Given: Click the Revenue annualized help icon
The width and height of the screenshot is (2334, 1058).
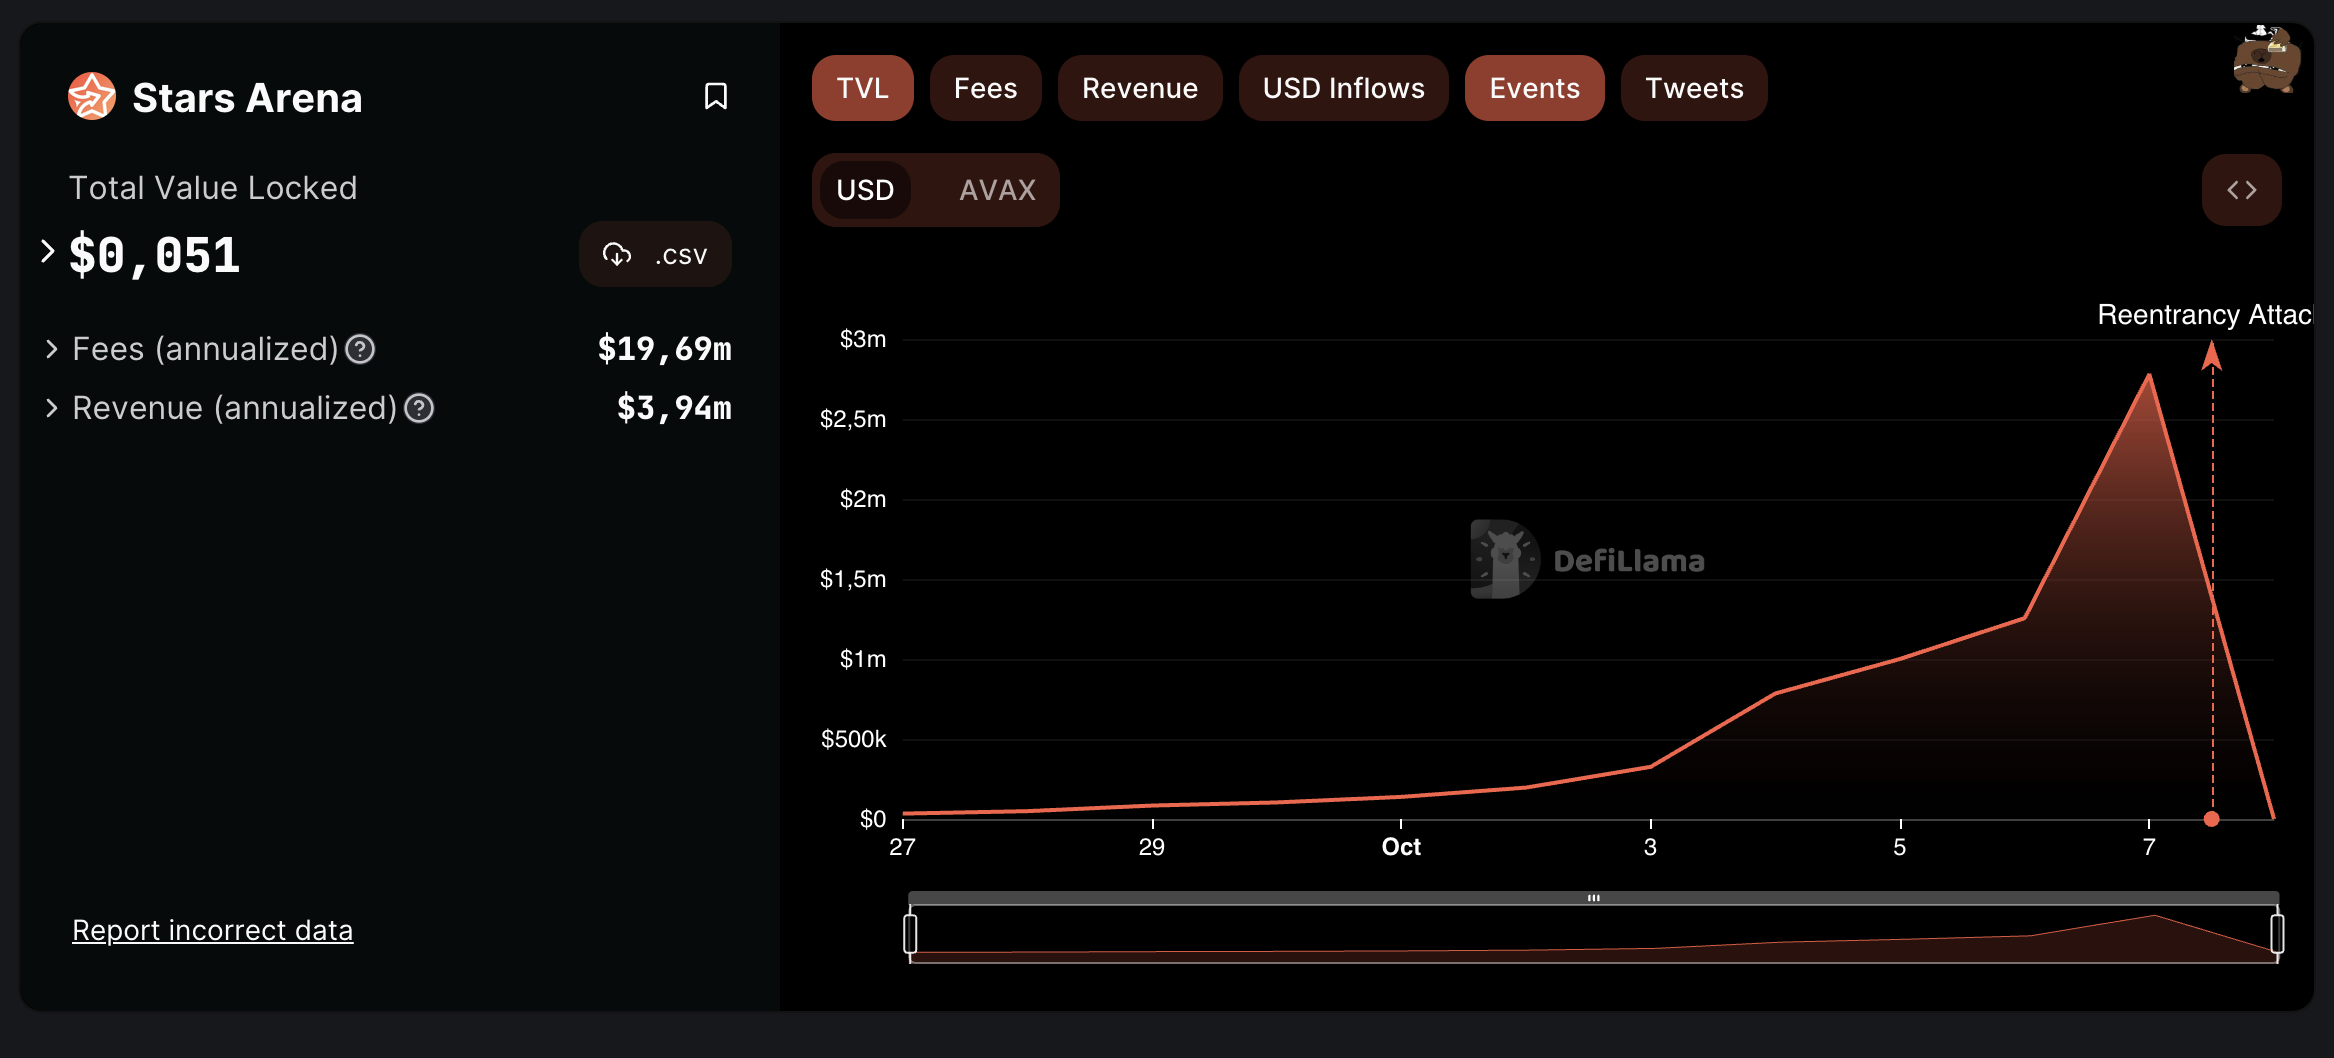Looking at the screenshot, I should point(419,408).
